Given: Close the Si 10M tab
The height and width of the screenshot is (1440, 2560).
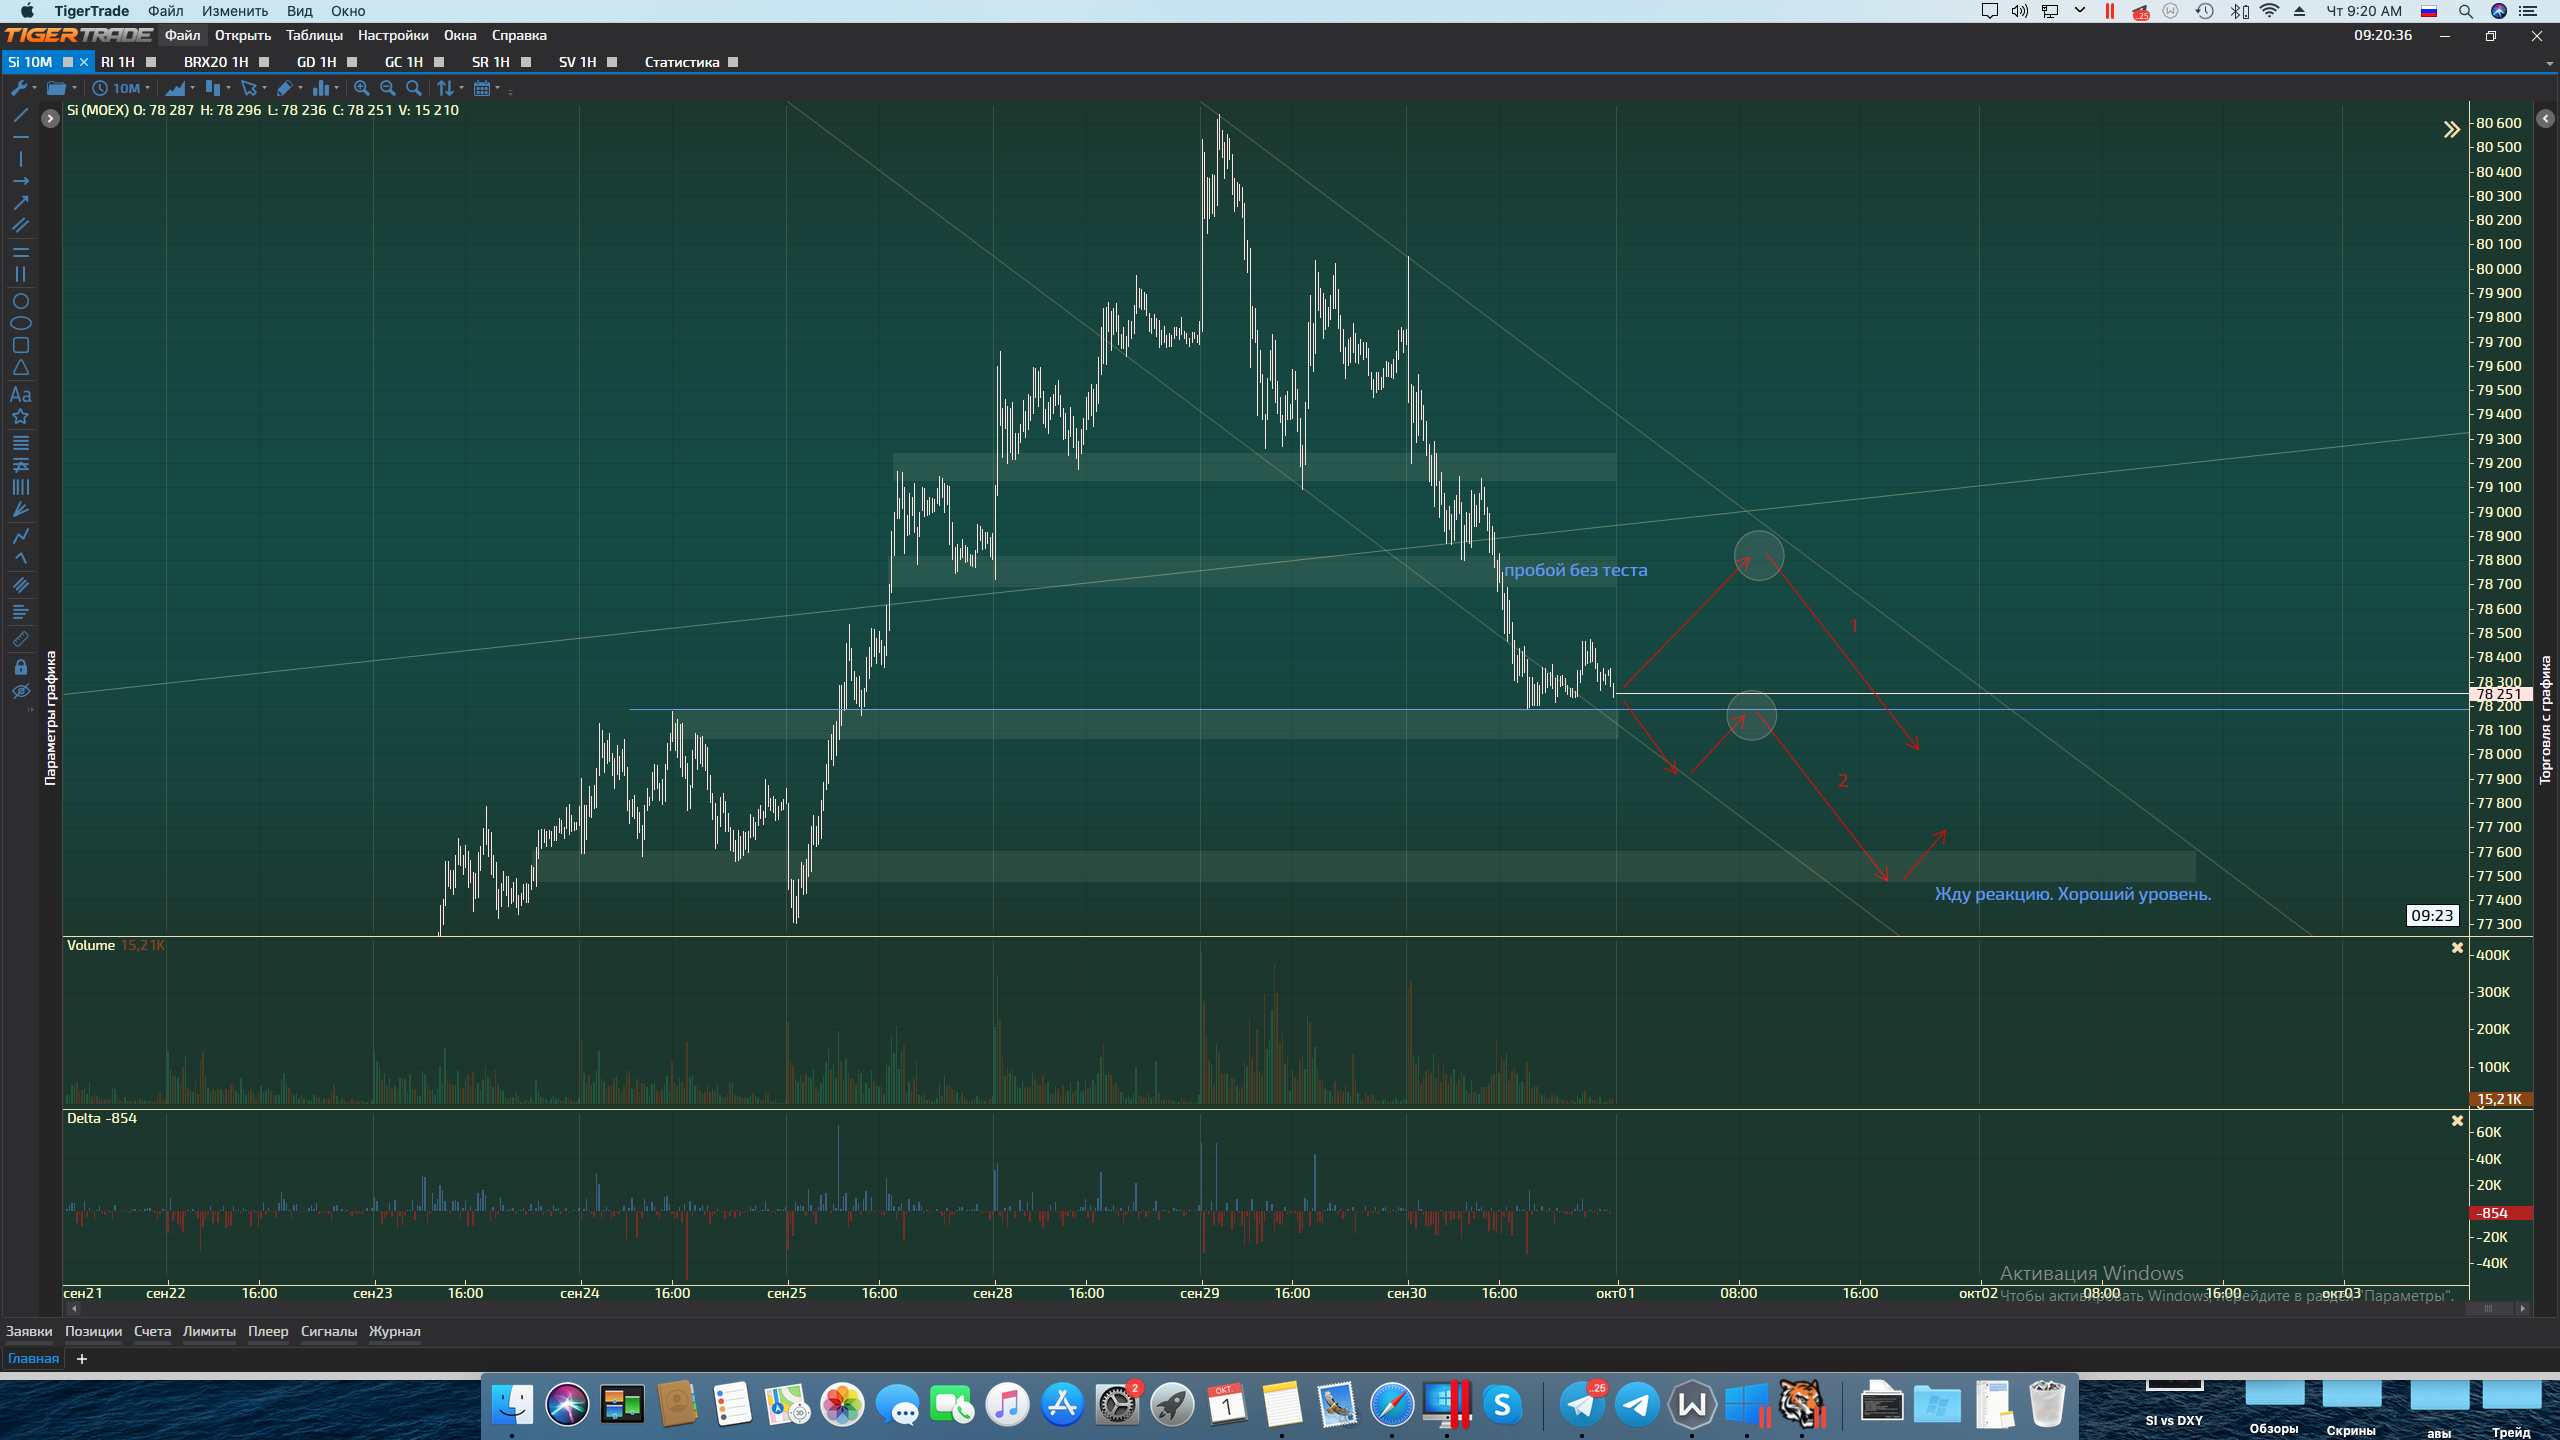Looking at the screenshot, I should pyautogui.click(x=84, y=62).
